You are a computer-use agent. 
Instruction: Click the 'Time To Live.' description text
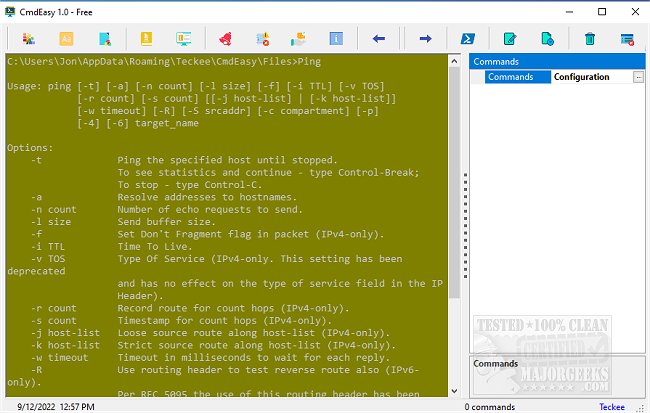155,246
